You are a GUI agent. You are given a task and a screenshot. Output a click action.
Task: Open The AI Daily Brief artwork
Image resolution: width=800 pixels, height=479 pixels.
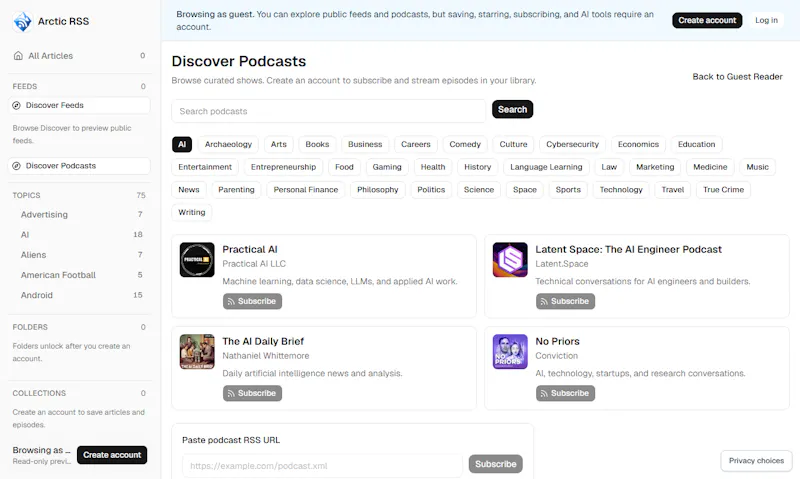click(197, 351)
